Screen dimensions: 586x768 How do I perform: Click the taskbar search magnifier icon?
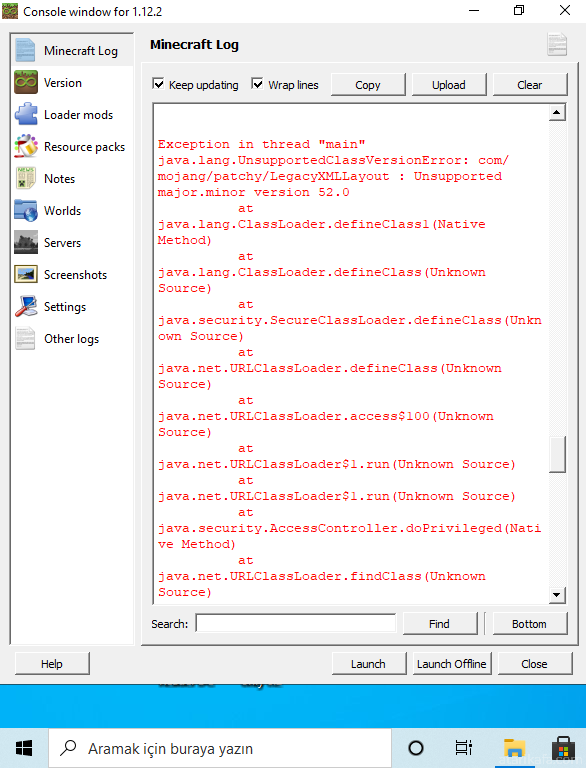click(68, 747)
